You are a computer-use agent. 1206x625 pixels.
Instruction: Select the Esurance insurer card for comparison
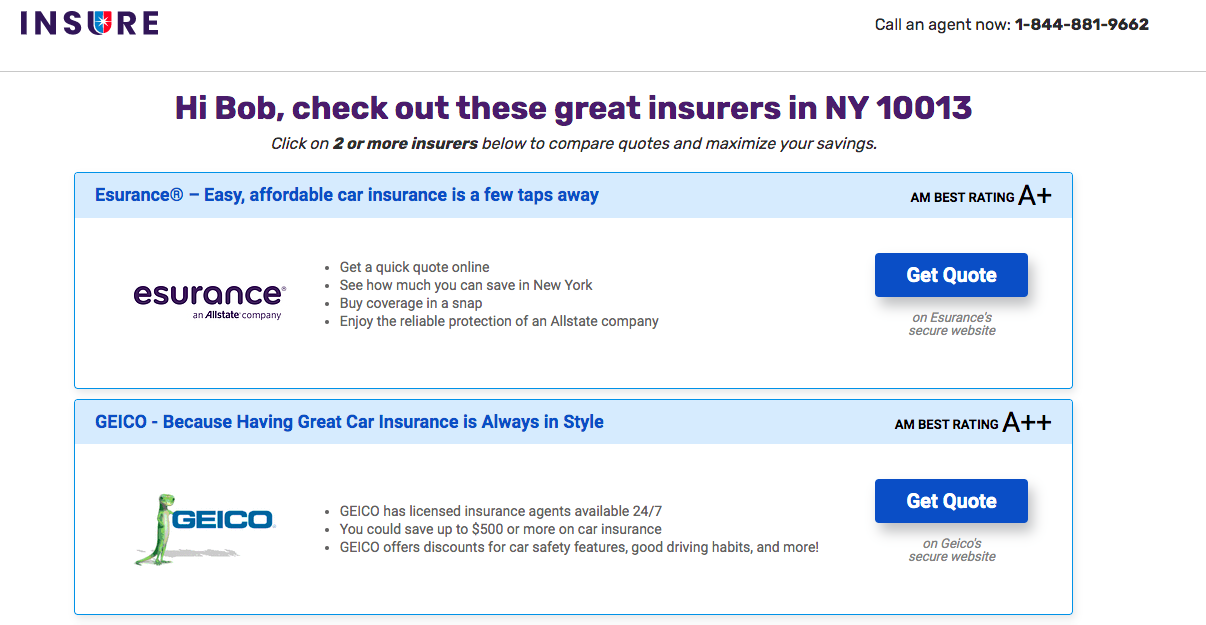pyautogui.click(x=574, y=280)
